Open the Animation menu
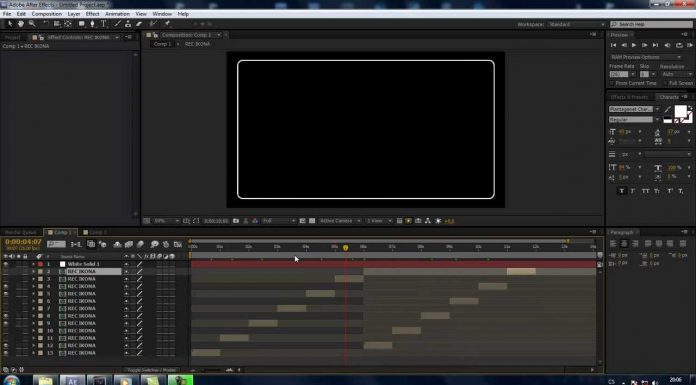Viewport: 696px width, 385px height. pyautogui.click(x=117, y=14)
